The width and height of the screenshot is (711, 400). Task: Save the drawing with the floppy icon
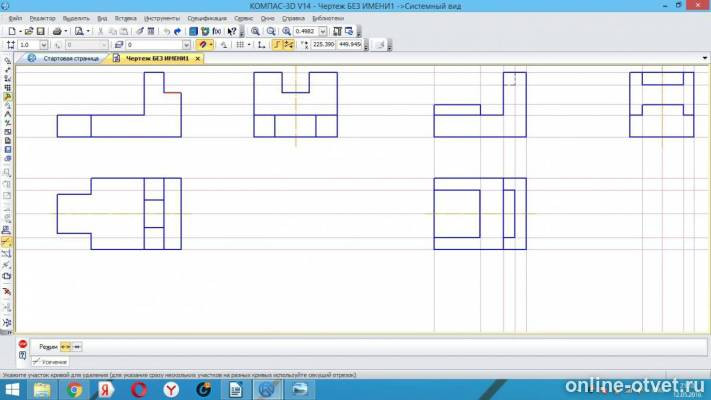[40, 31]
